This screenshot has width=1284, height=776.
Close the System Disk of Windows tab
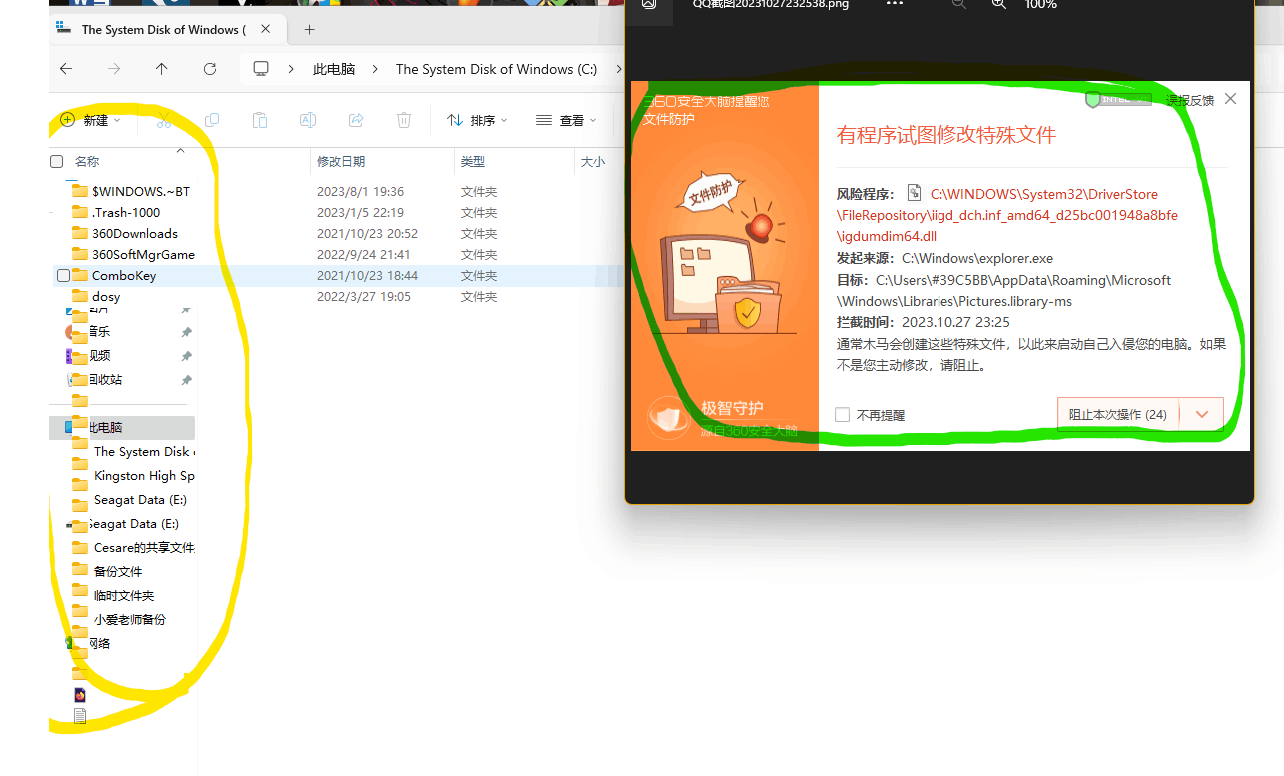tap(268, 30)
